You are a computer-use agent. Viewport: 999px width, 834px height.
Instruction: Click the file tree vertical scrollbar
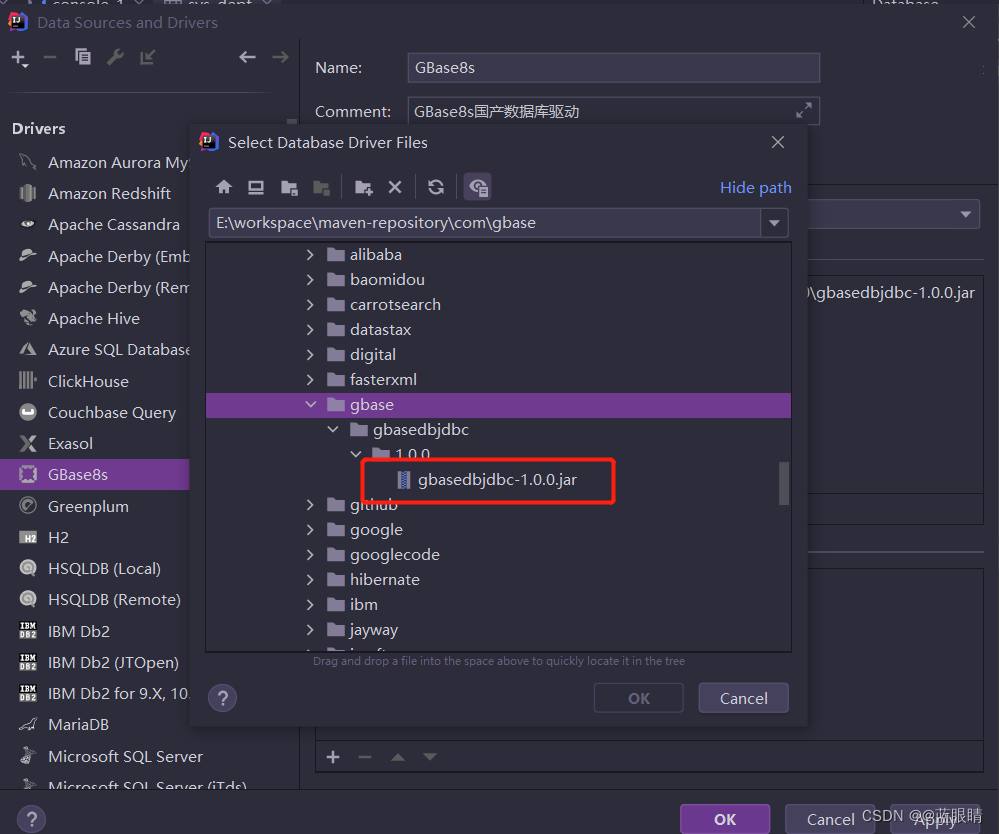(x=784, y=483)
